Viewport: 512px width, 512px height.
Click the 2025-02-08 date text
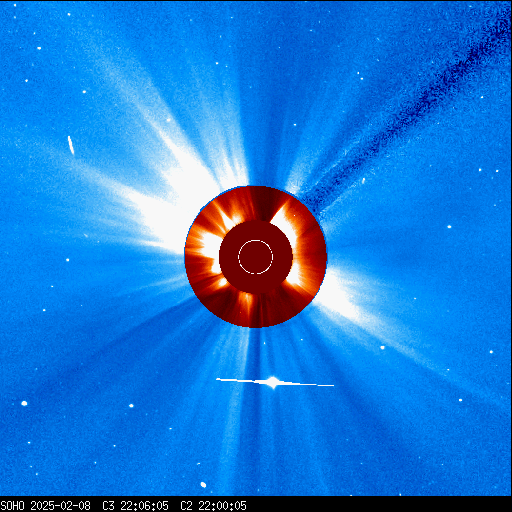point(60,505)
